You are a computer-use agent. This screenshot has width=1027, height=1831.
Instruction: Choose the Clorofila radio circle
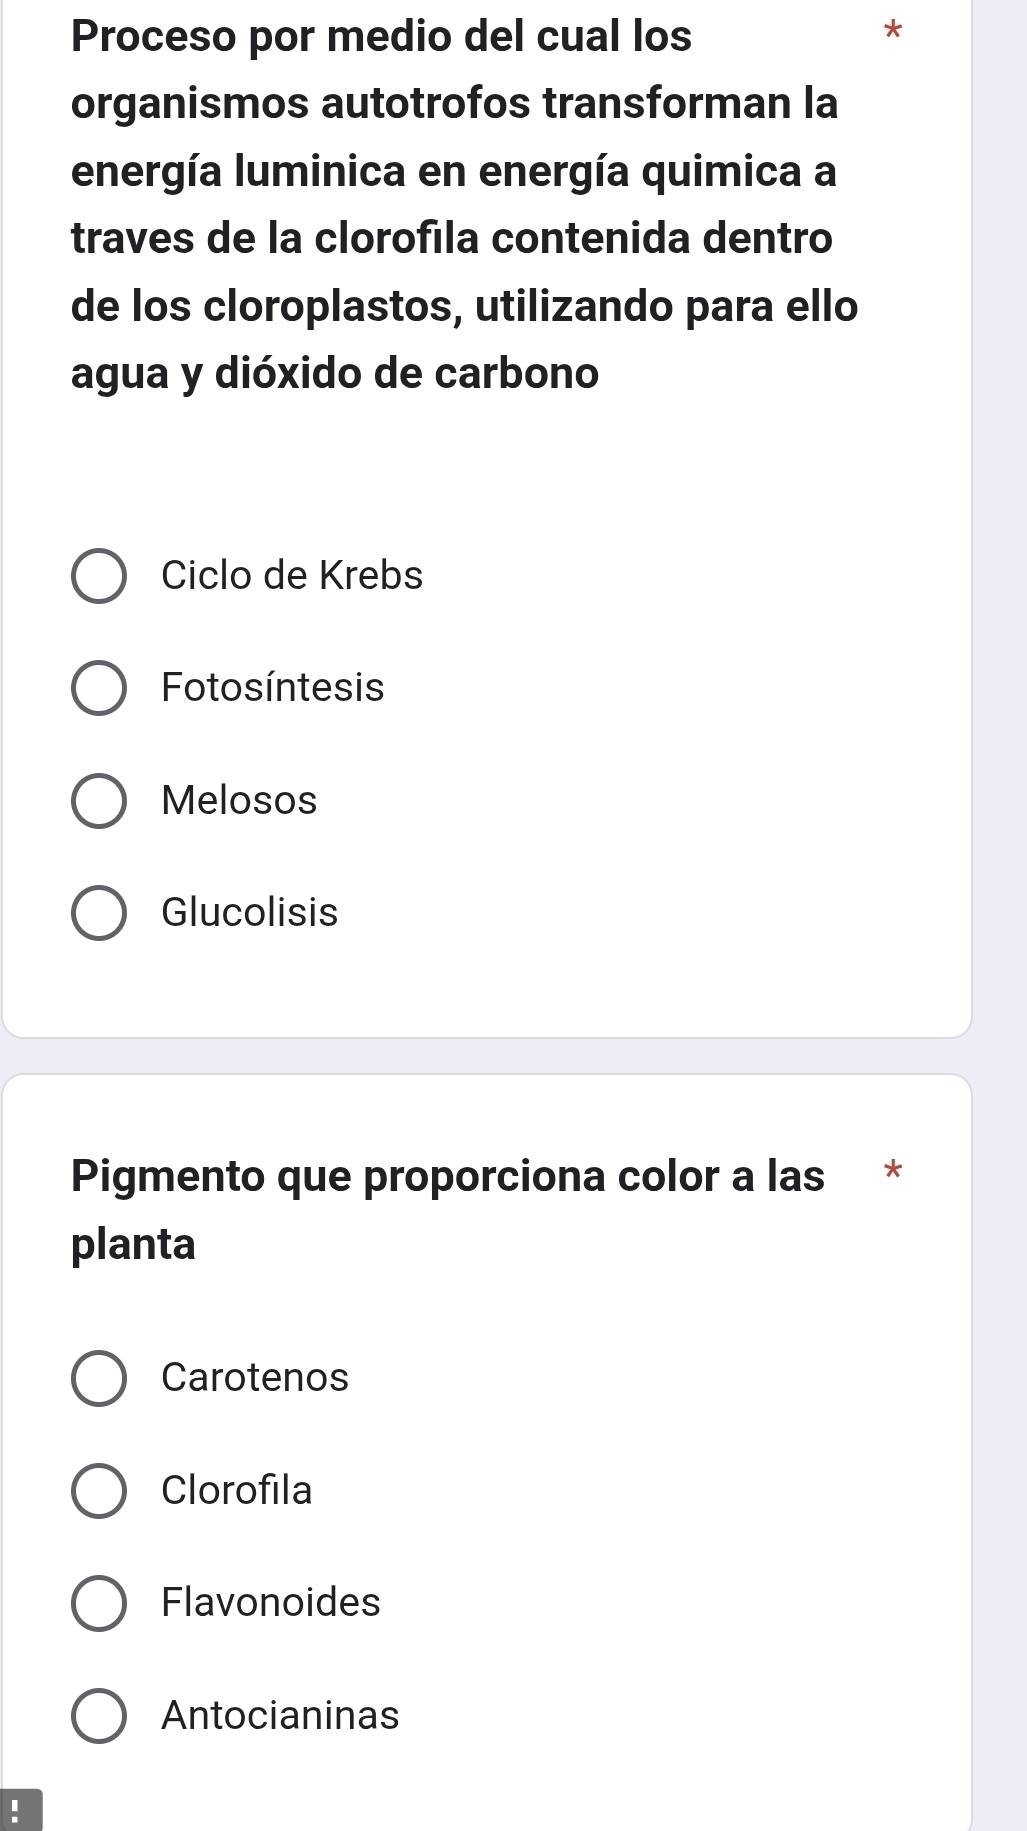click(x=99, y=1490)
